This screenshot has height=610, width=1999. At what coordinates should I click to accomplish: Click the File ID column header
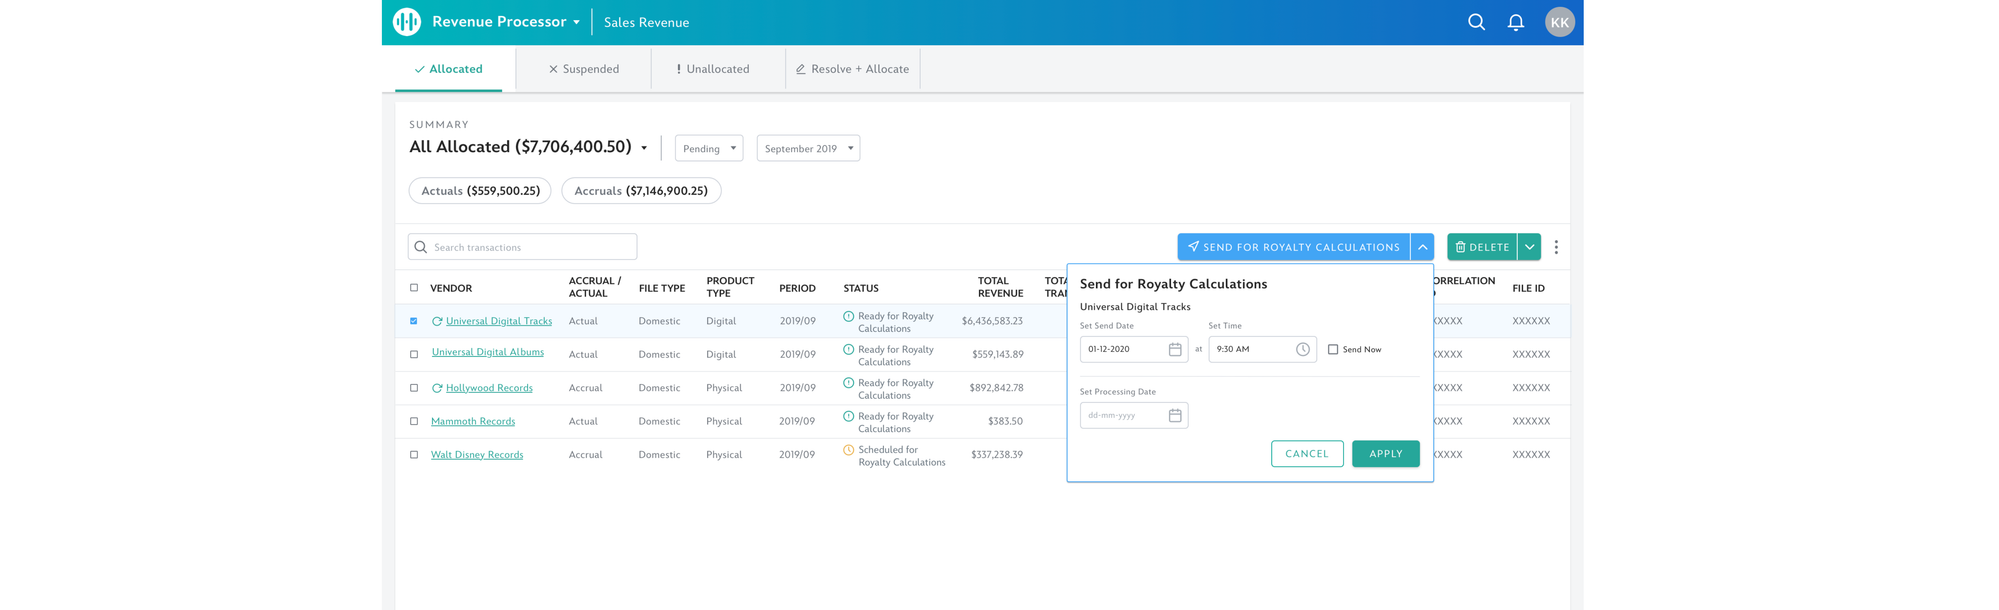click(x=1528, y=288)
